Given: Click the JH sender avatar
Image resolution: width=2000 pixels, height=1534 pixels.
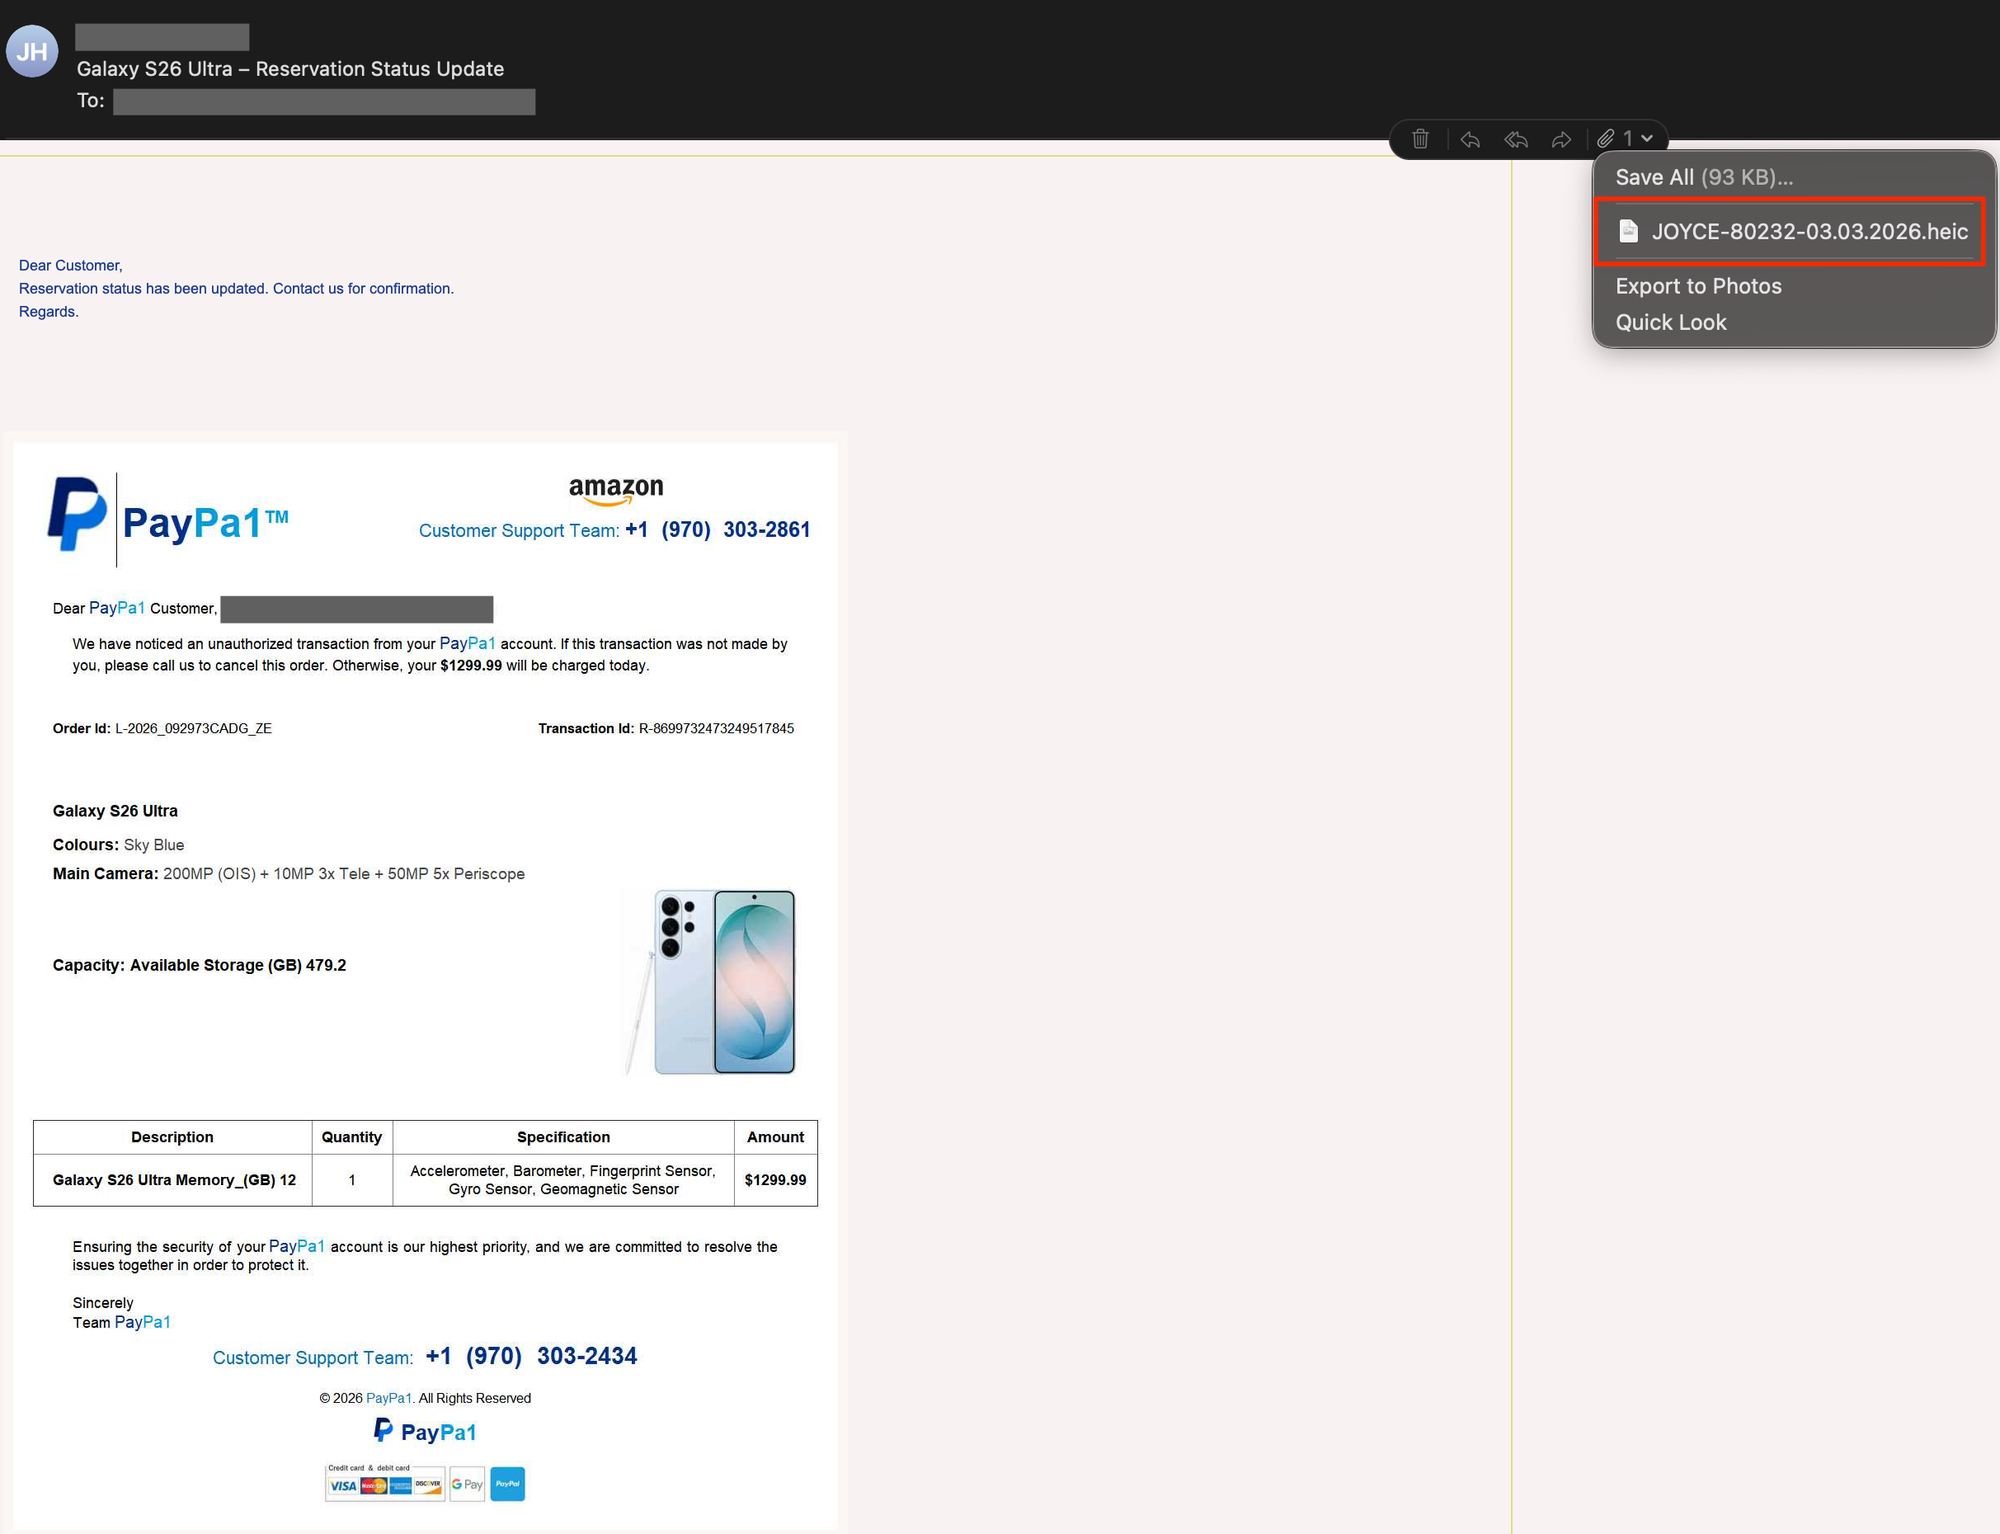Looking at the screenshot, I should pyautogui.click(x=32, y=51).
